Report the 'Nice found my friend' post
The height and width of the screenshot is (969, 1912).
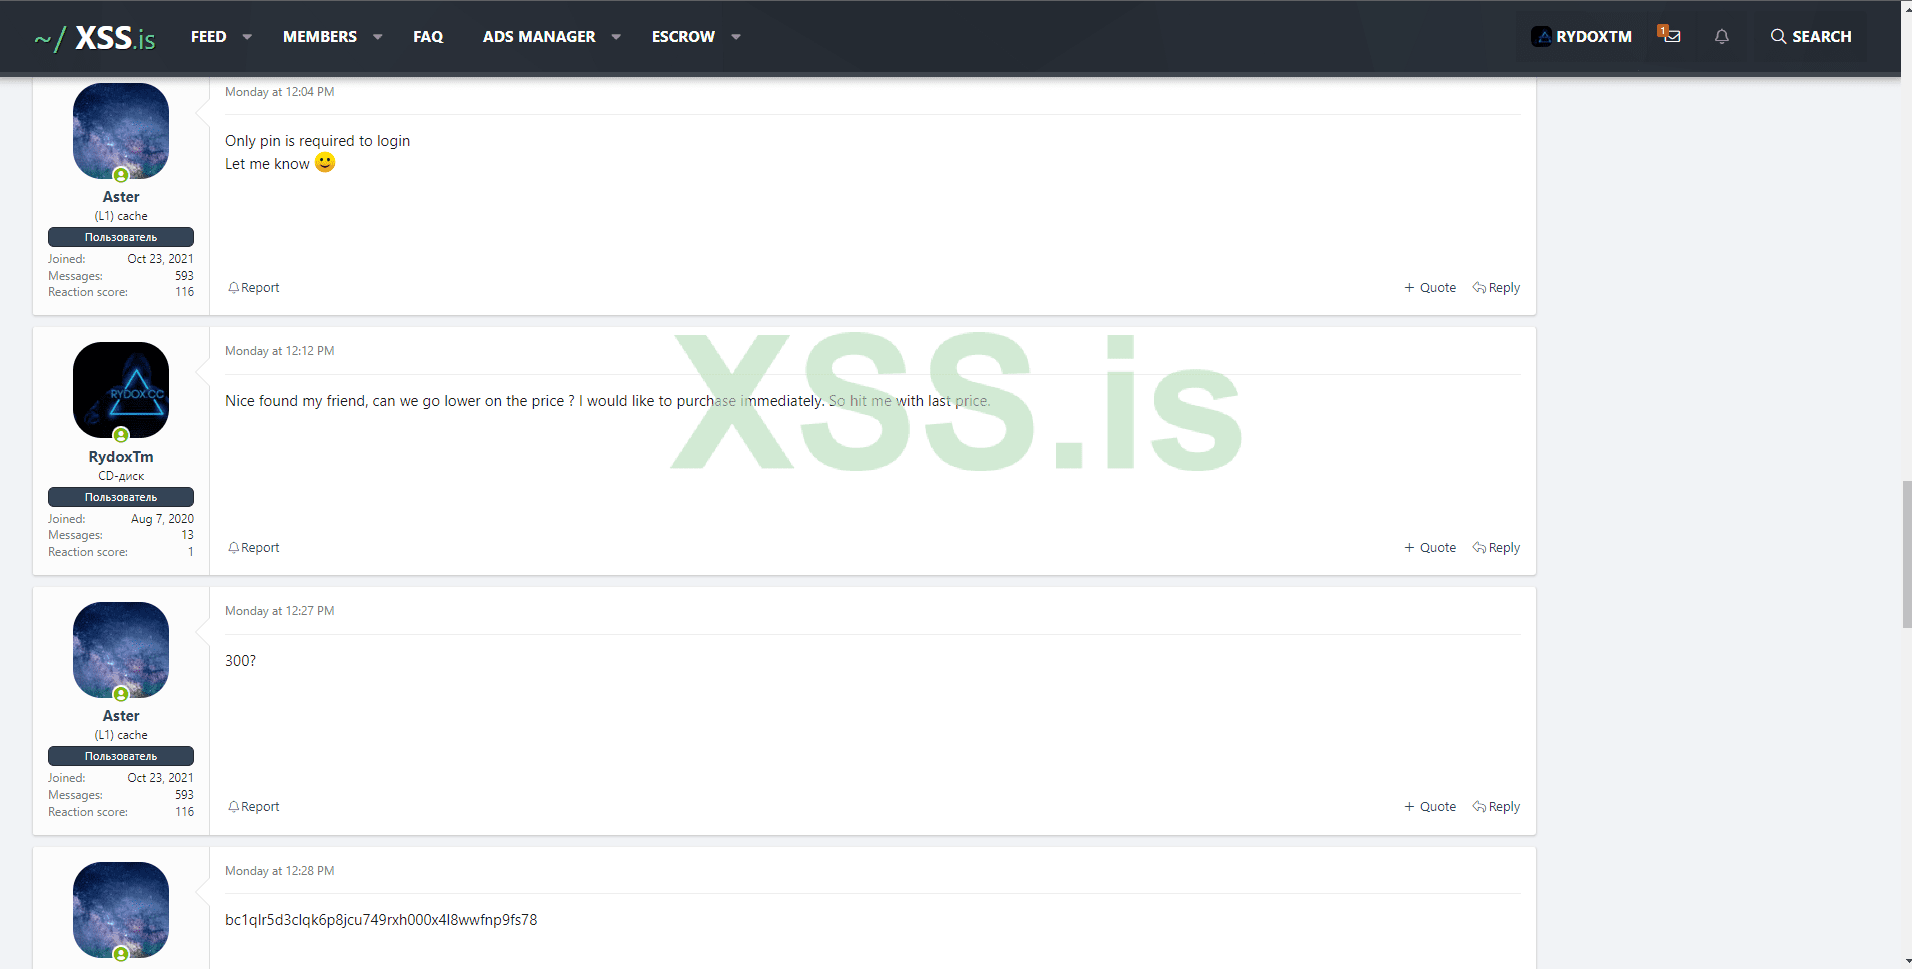tap(254, 548)
